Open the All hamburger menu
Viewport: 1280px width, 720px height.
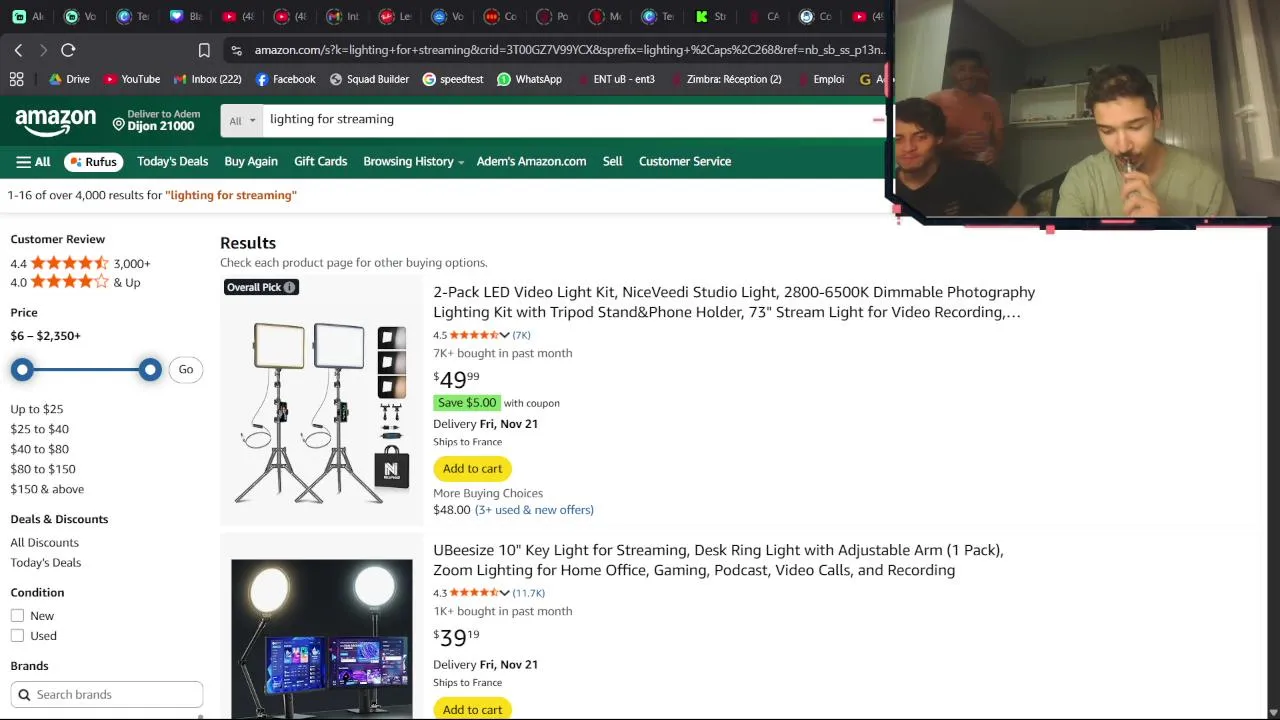(33, 161)
